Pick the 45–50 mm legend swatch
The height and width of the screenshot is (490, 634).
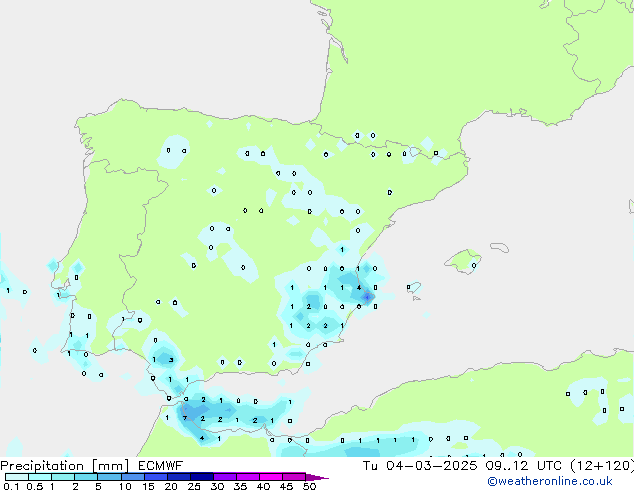(x=294, y=477)
